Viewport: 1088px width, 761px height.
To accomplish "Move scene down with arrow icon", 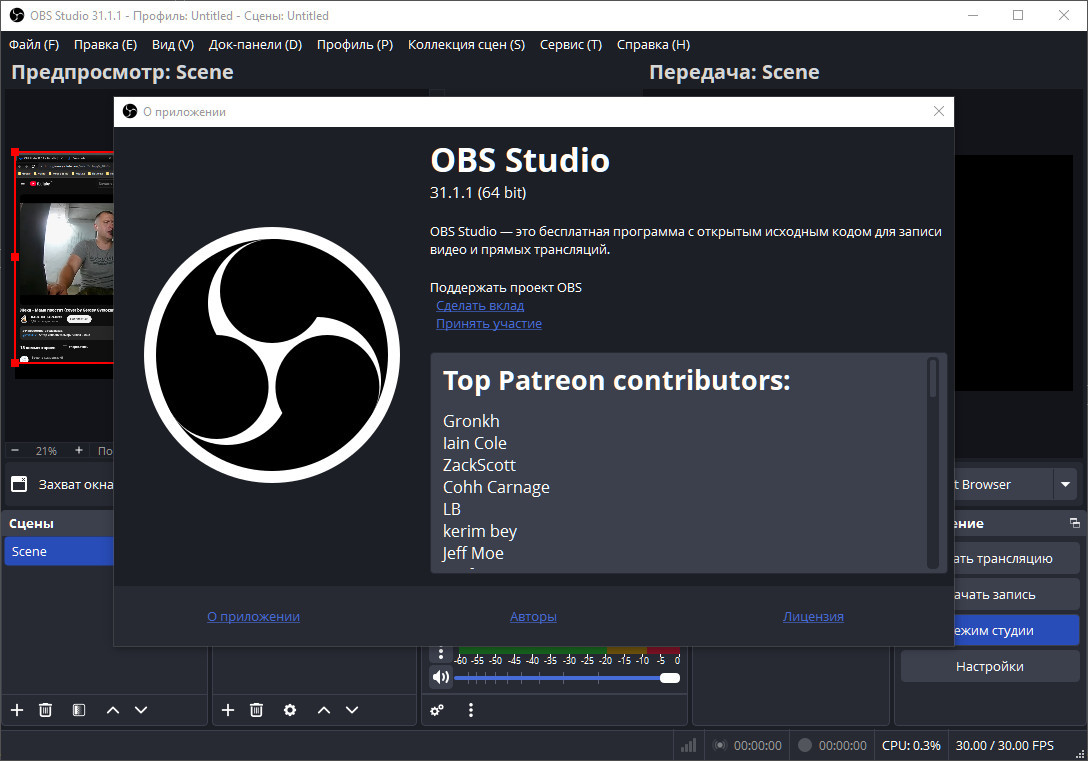I will coord(141,710).
